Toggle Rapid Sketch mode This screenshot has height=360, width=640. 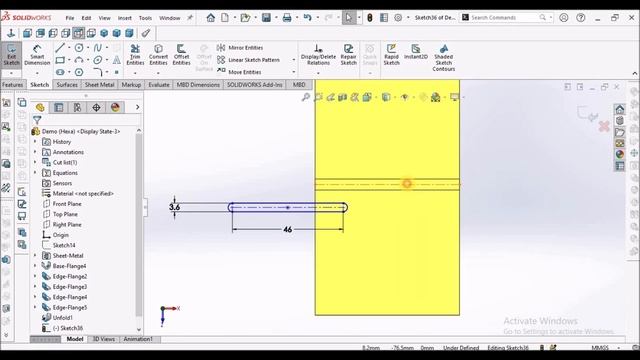(x=391, y=55)
